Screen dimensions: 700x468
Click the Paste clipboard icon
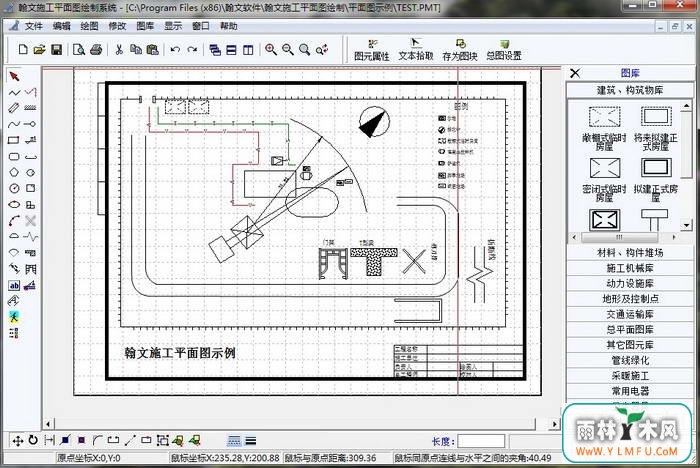152,49
